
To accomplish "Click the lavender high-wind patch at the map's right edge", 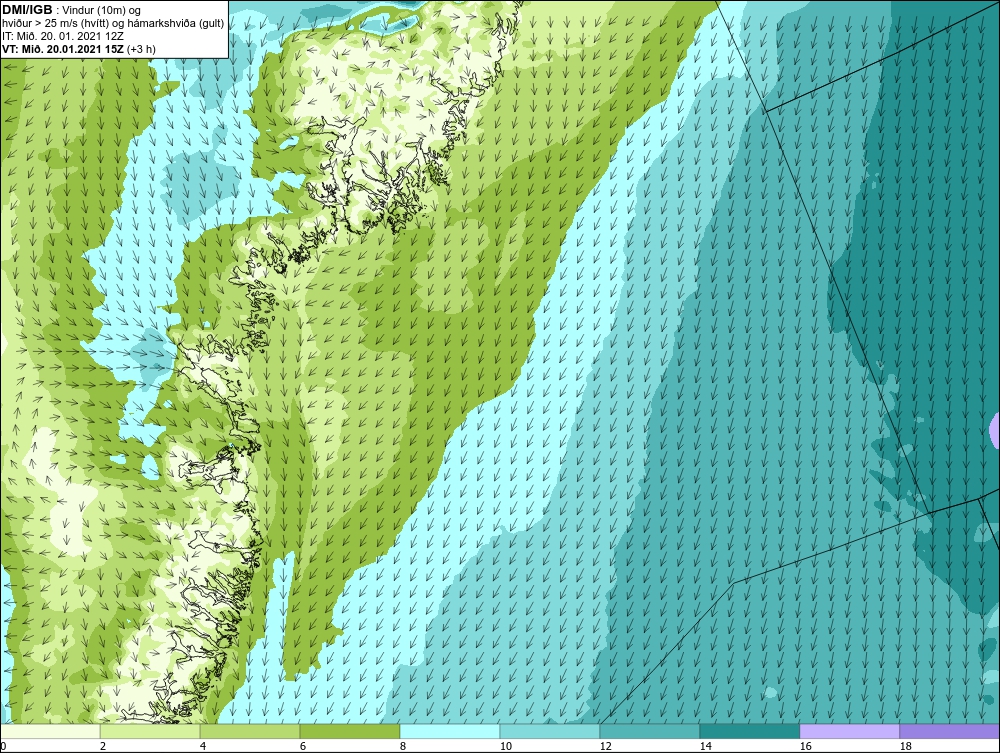I will (995, 430).
